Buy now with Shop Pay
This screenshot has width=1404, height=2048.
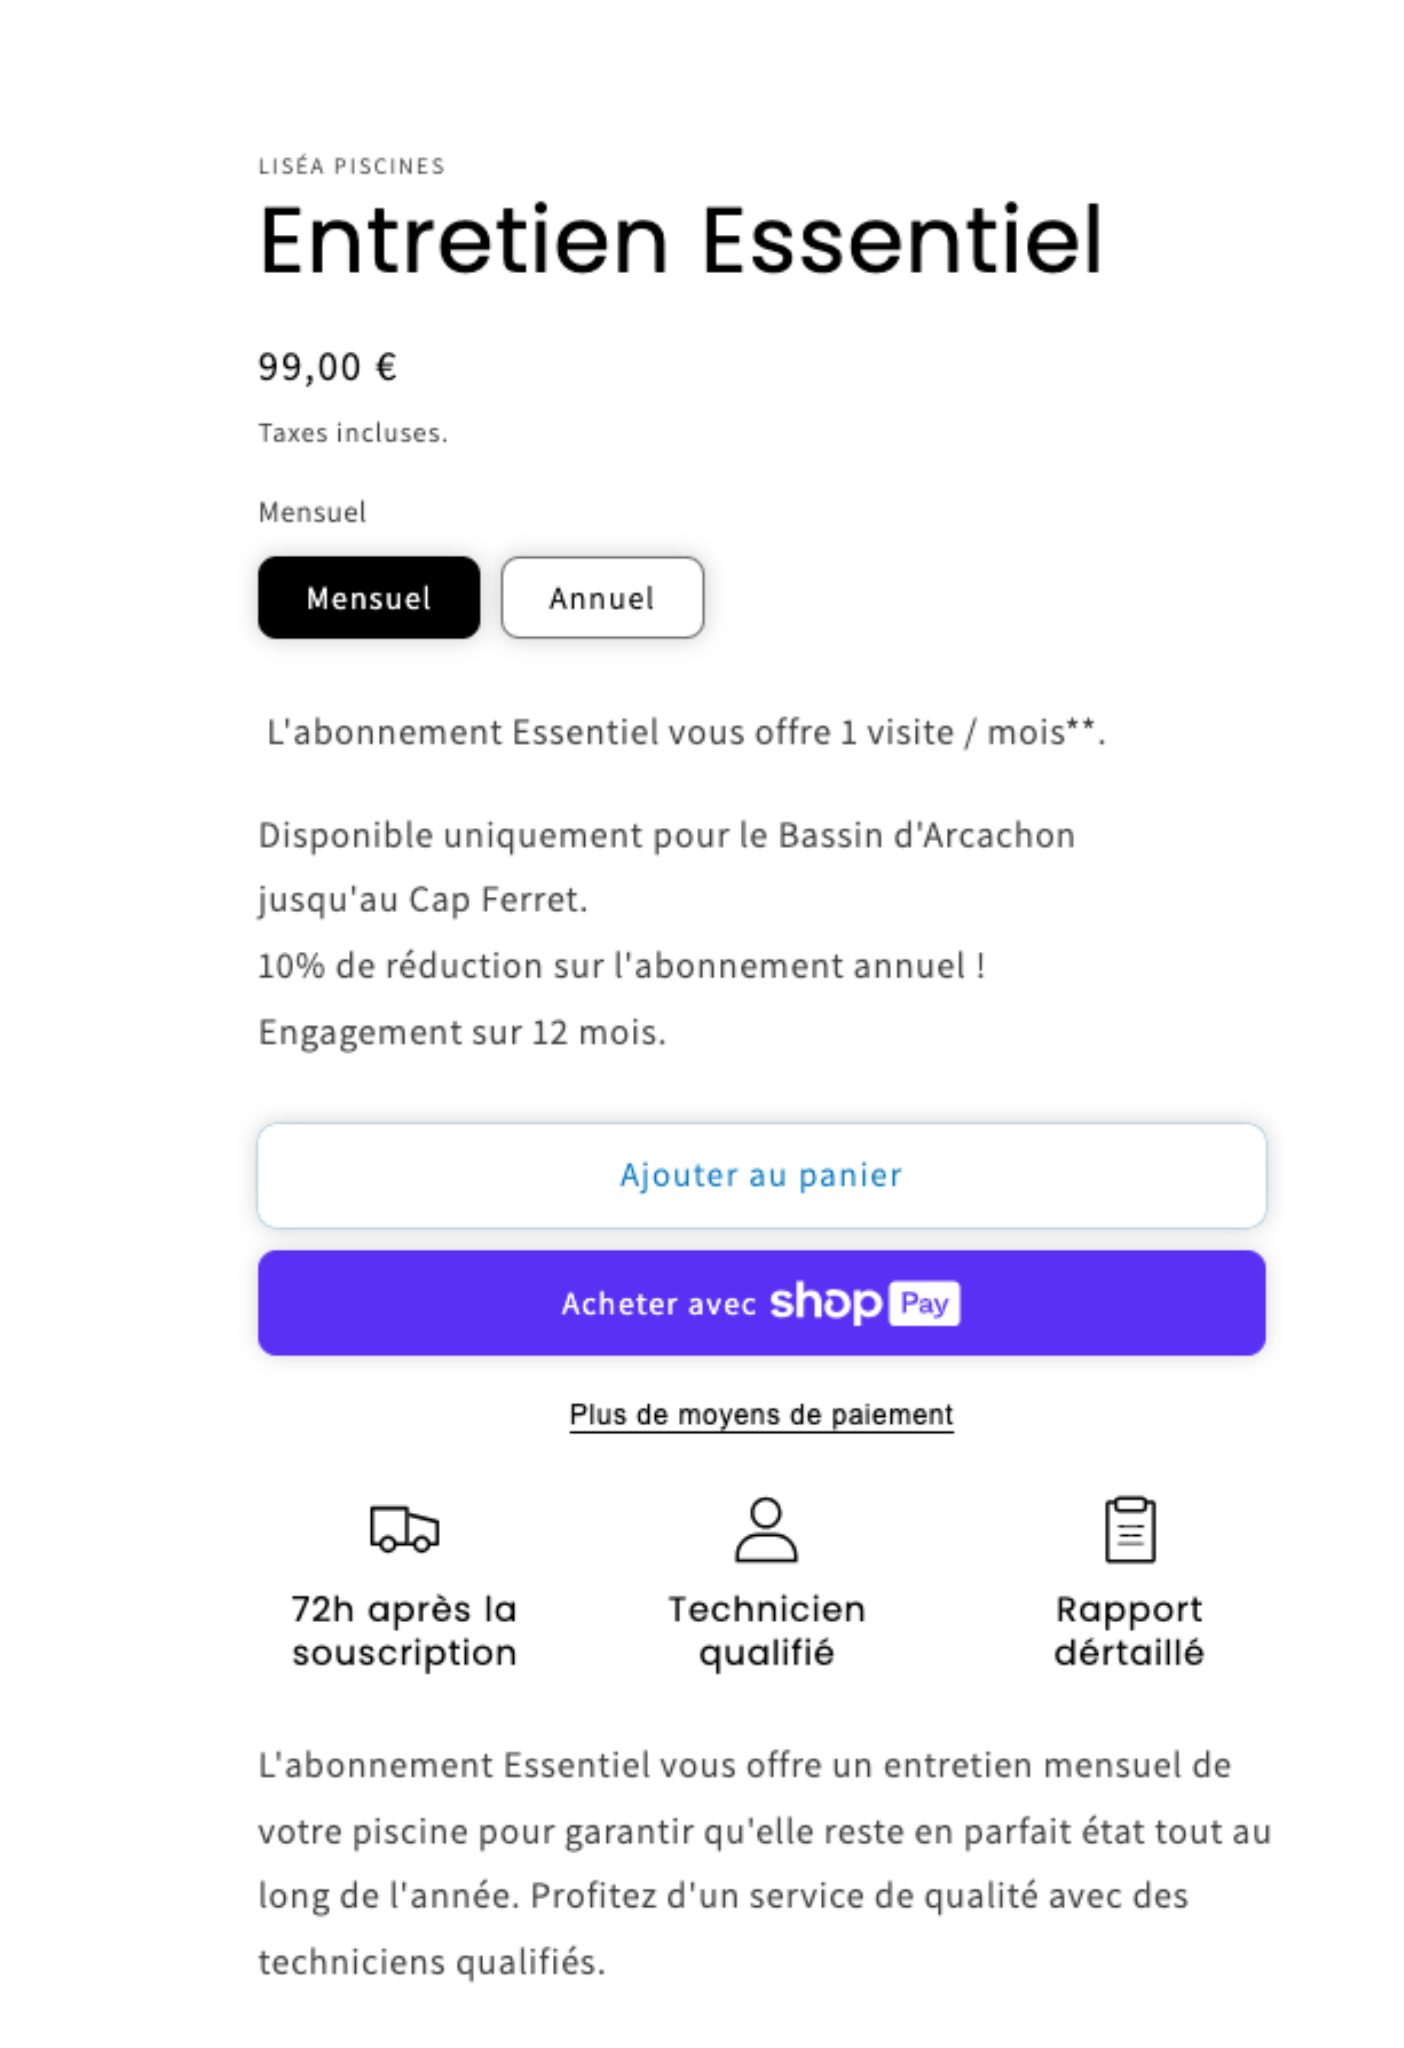761,1303
